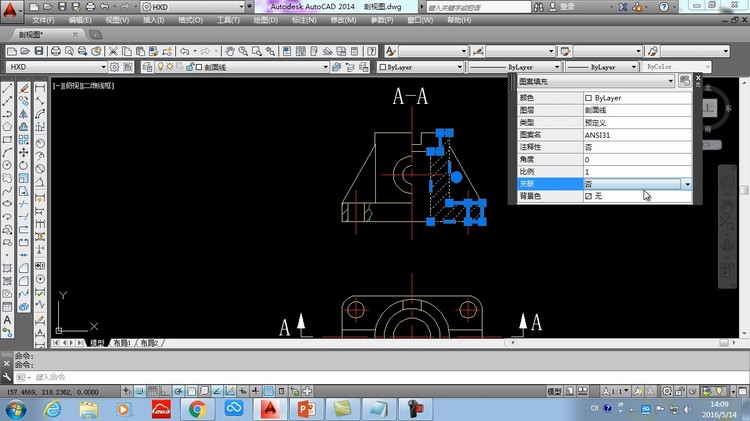Switch to the 布局2 layout tab
The height and width of the screenshot is (421, 750).
pyautogui.click(x=149, y=343)
